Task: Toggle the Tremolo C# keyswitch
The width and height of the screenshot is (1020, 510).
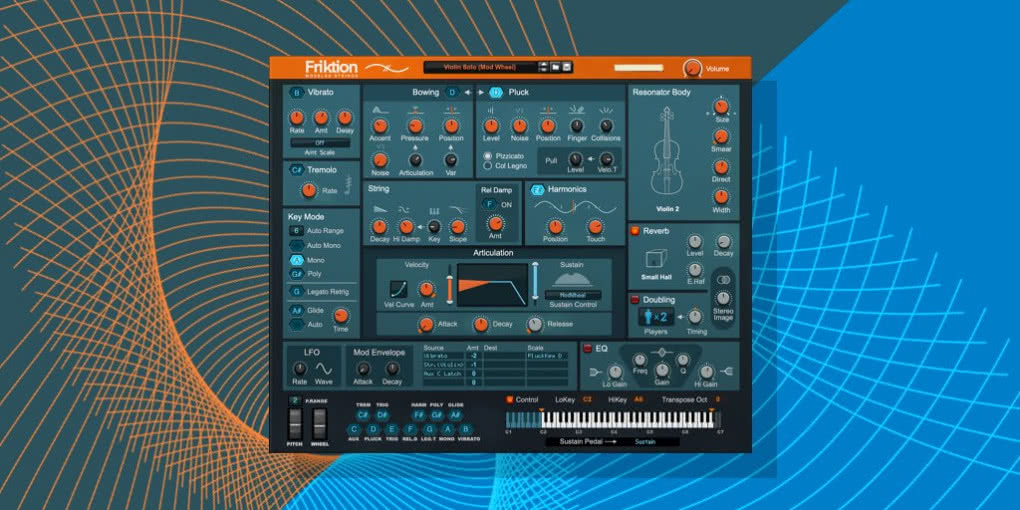Action: (x=297, y=170)
